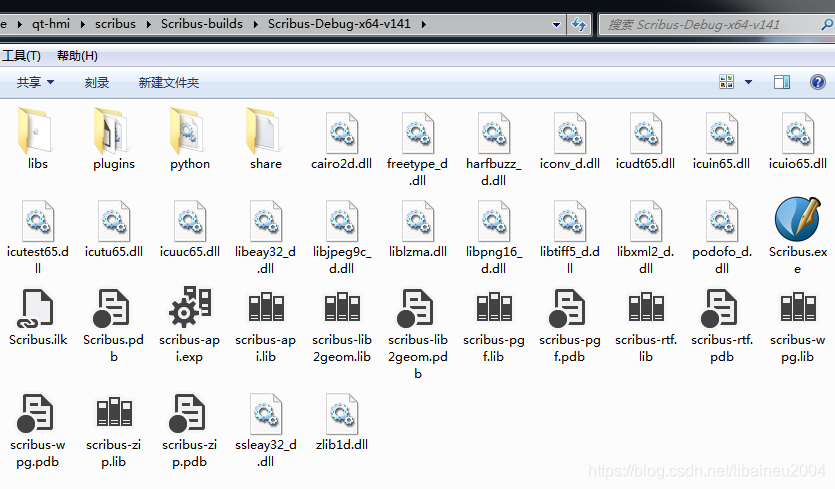Open the share folder

[x=264, y=131]
